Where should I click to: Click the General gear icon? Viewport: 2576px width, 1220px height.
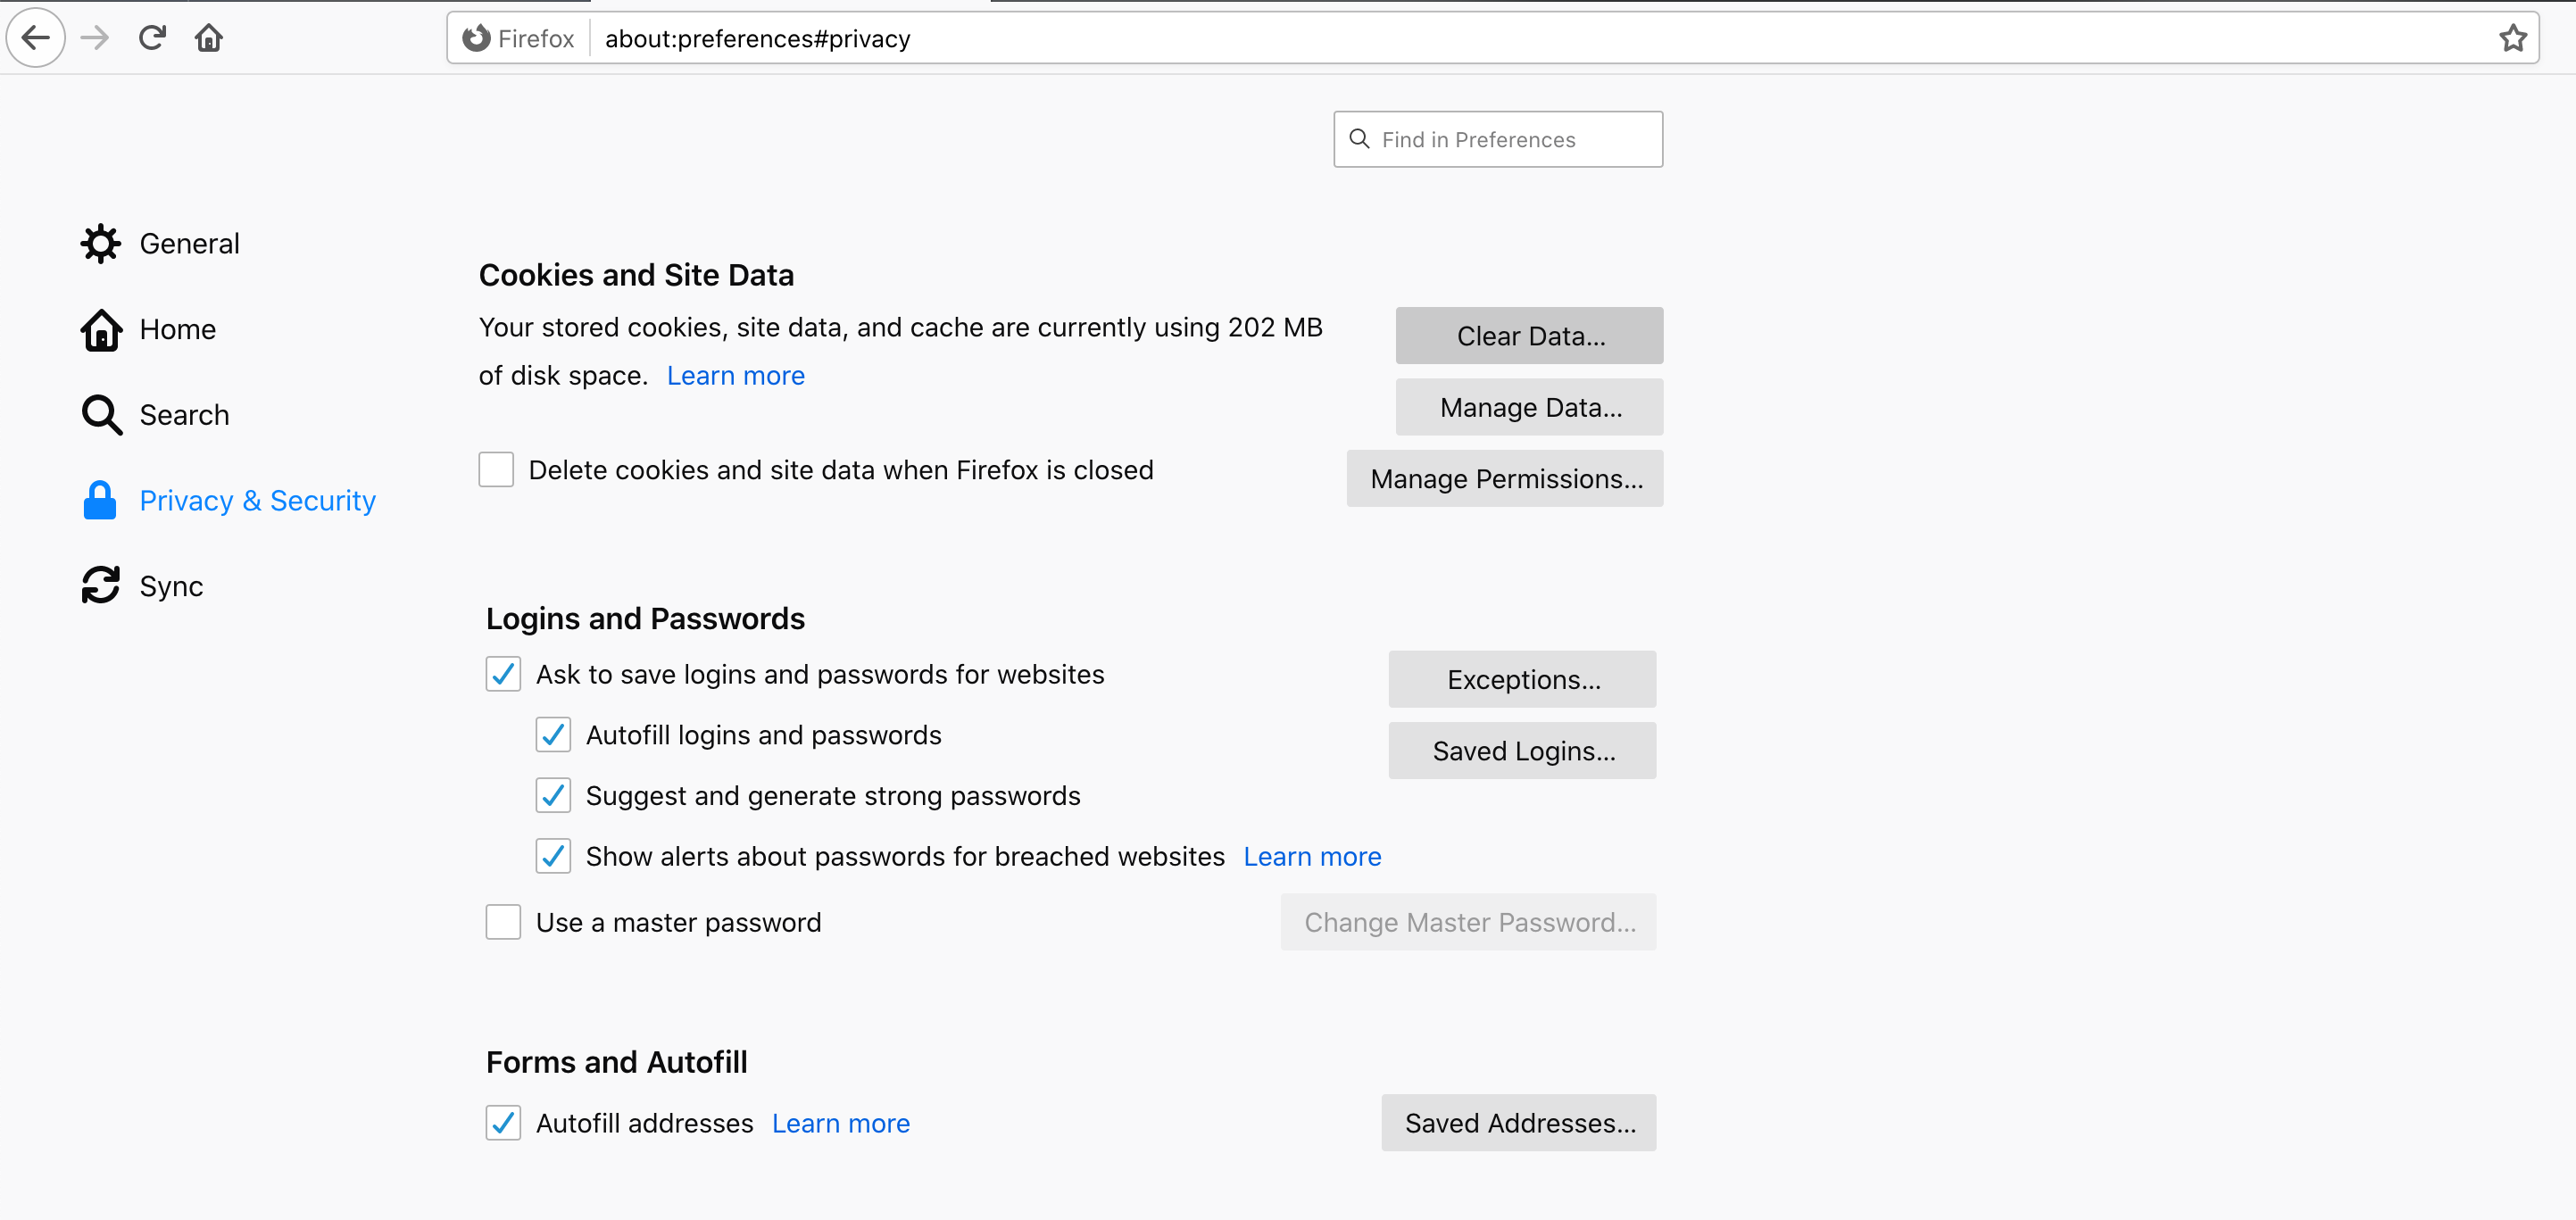click(100, 243)
